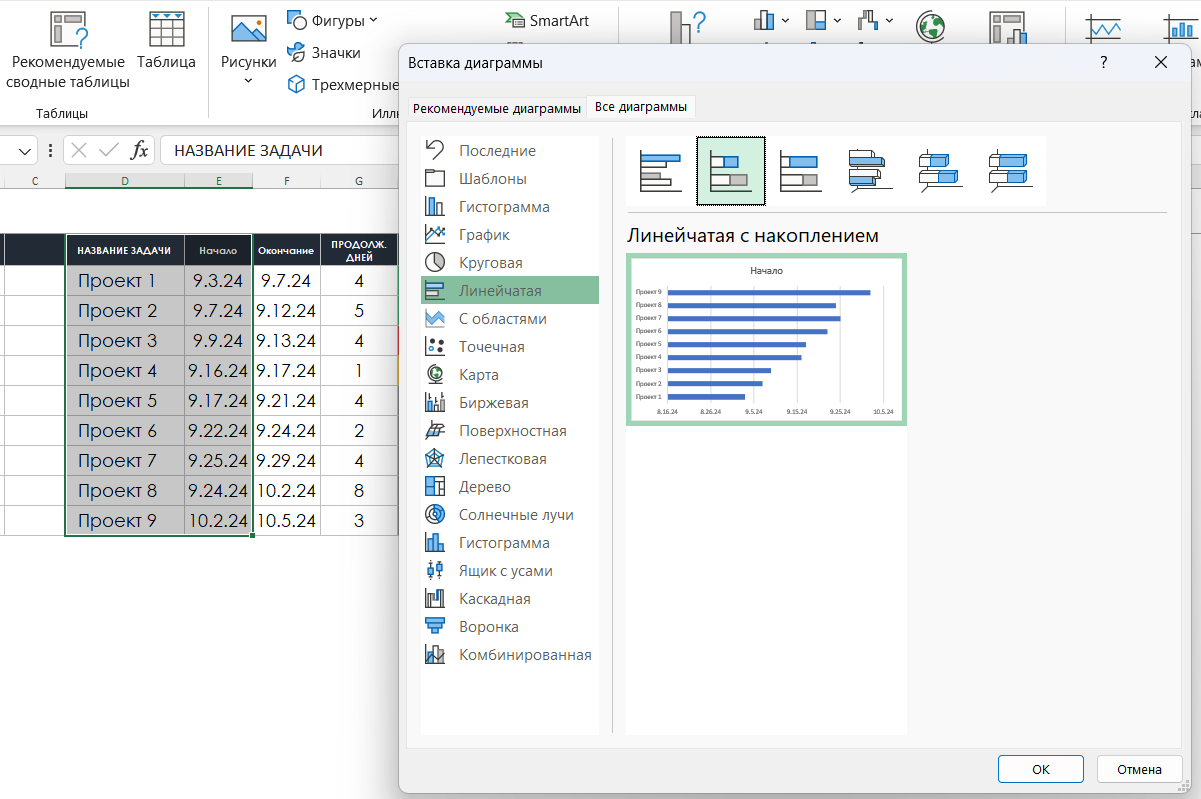1201x799 pixels.
Task: Insert Трехмерные 3D models
Action: [x=343, y=85]
